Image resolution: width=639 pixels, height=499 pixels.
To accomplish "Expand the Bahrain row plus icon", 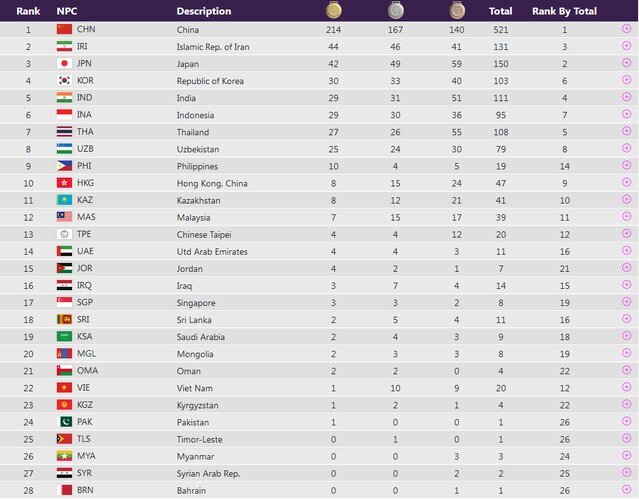I will pos(626,490).
